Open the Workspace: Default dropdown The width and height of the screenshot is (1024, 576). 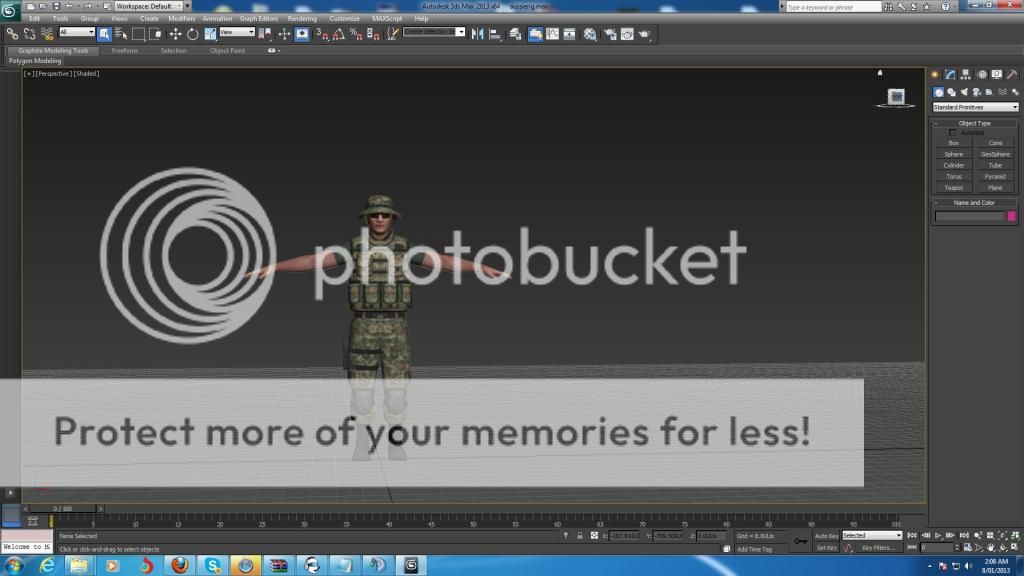150,6
